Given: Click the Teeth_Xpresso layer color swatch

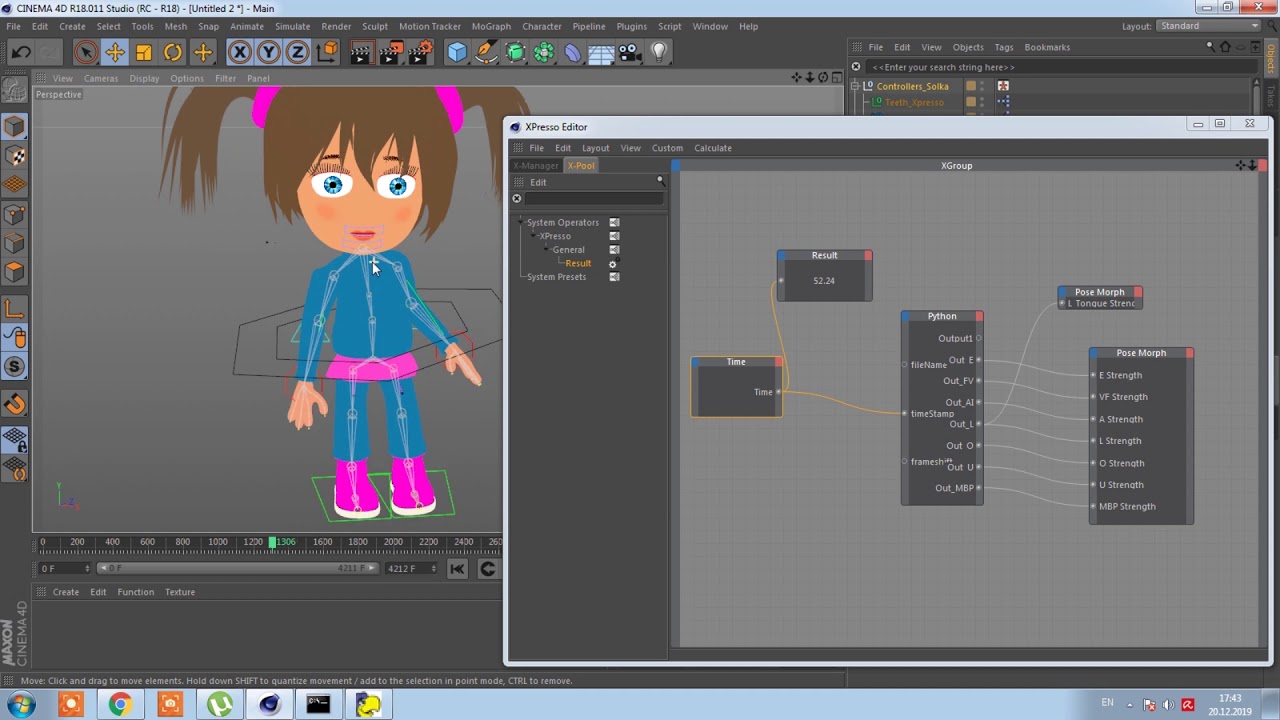Looking at the screenshot, I should 970,102.
